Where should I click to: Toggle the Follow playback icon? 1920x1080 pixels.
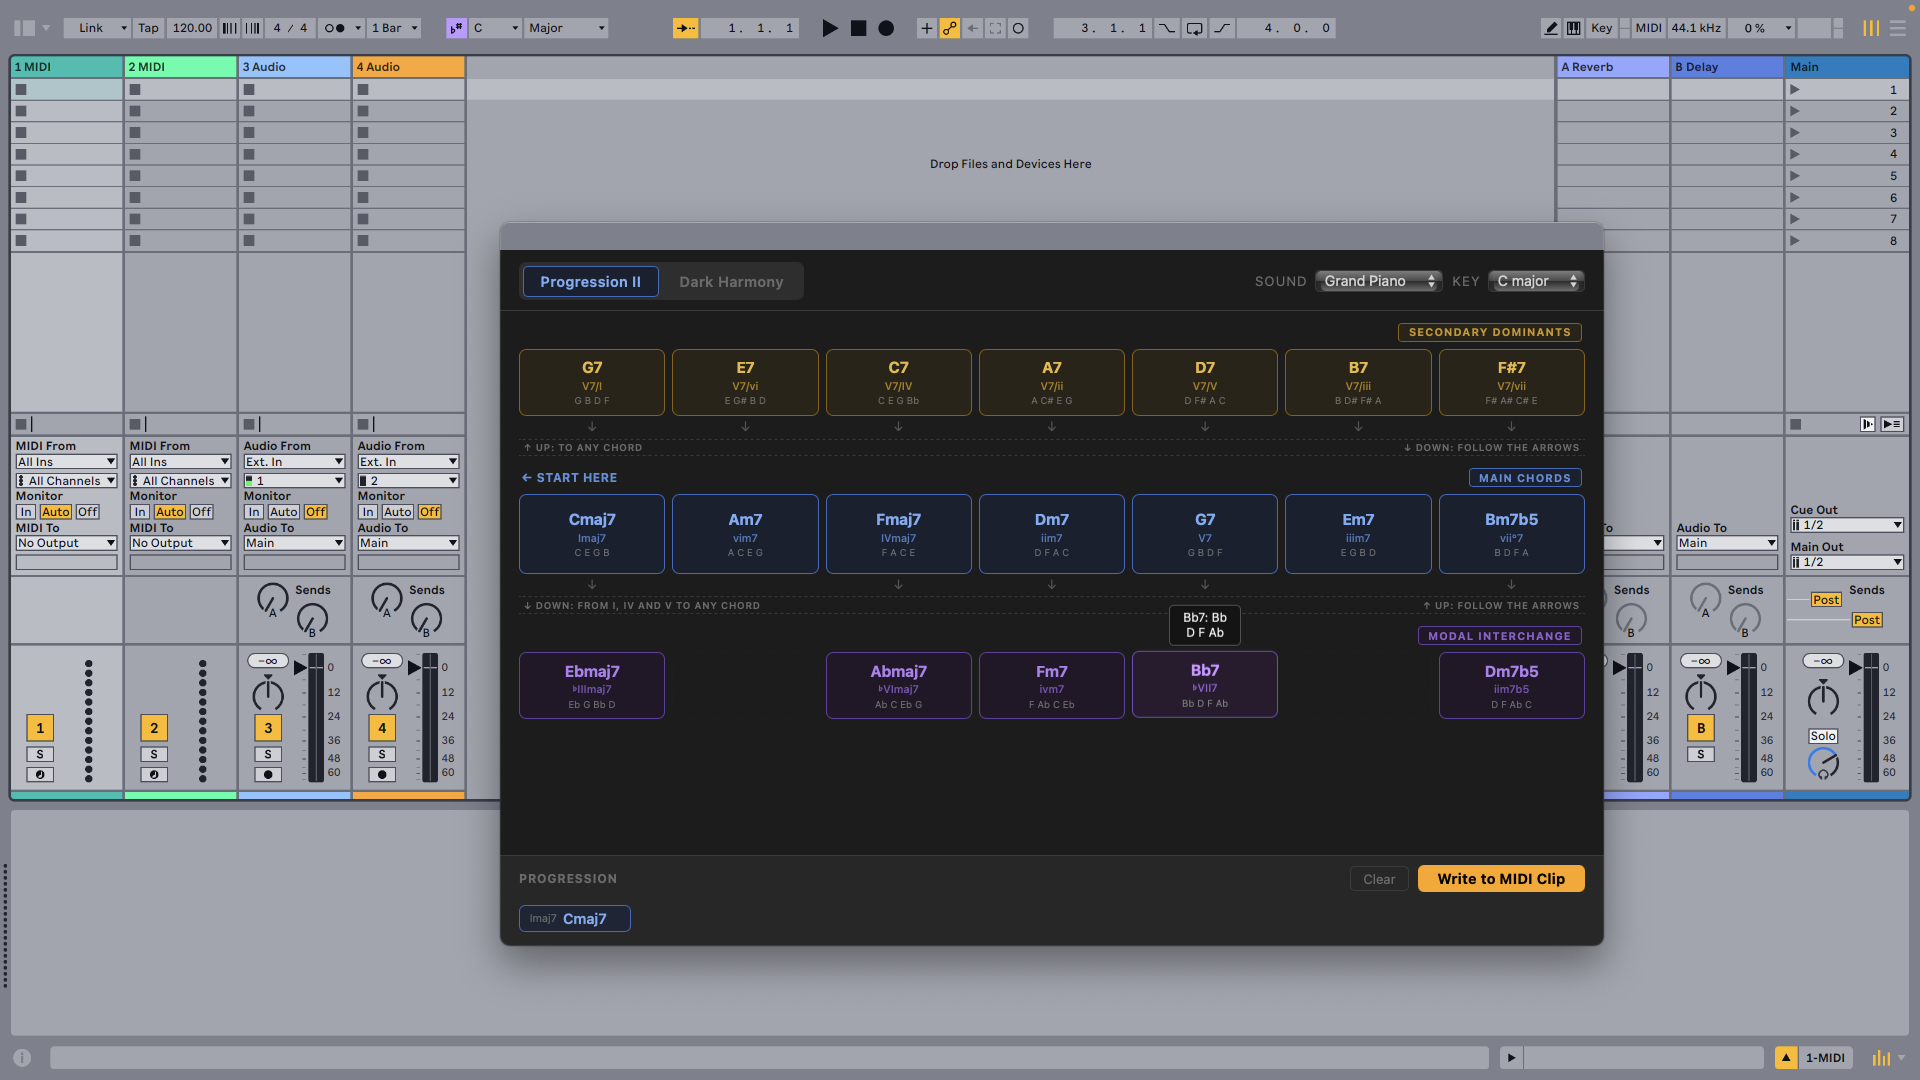pyautogui.click(x=686, y=28)
